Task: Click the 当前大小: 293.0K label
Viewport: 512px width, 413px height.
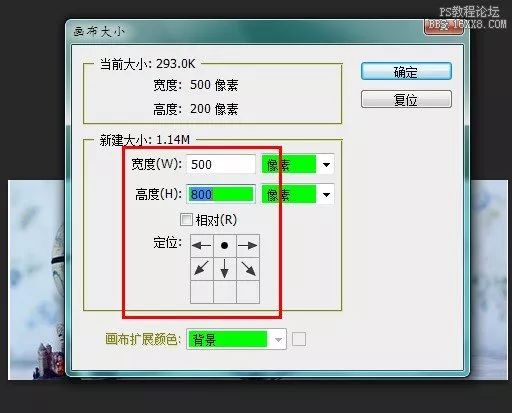Action: point(148,64)
